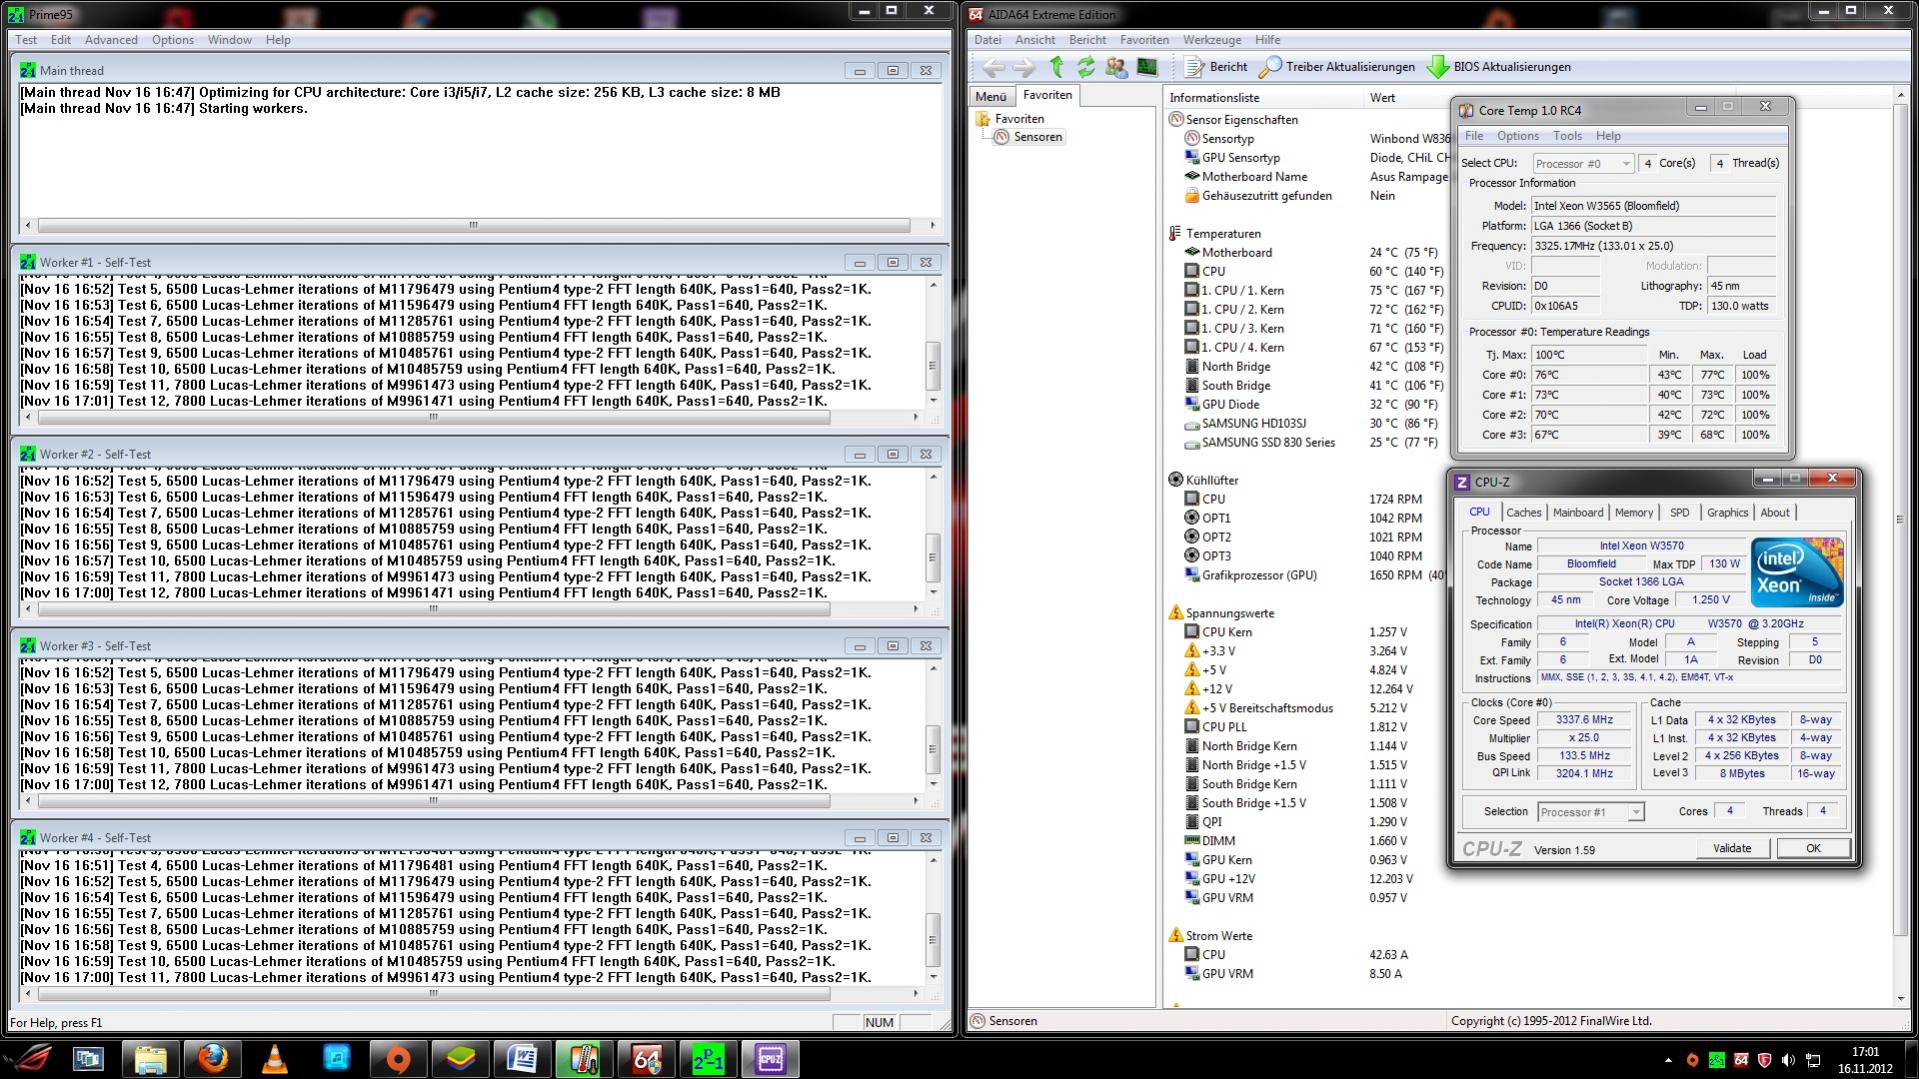Click the red G Data shield tray icon

click(x=1765, y=1060)
